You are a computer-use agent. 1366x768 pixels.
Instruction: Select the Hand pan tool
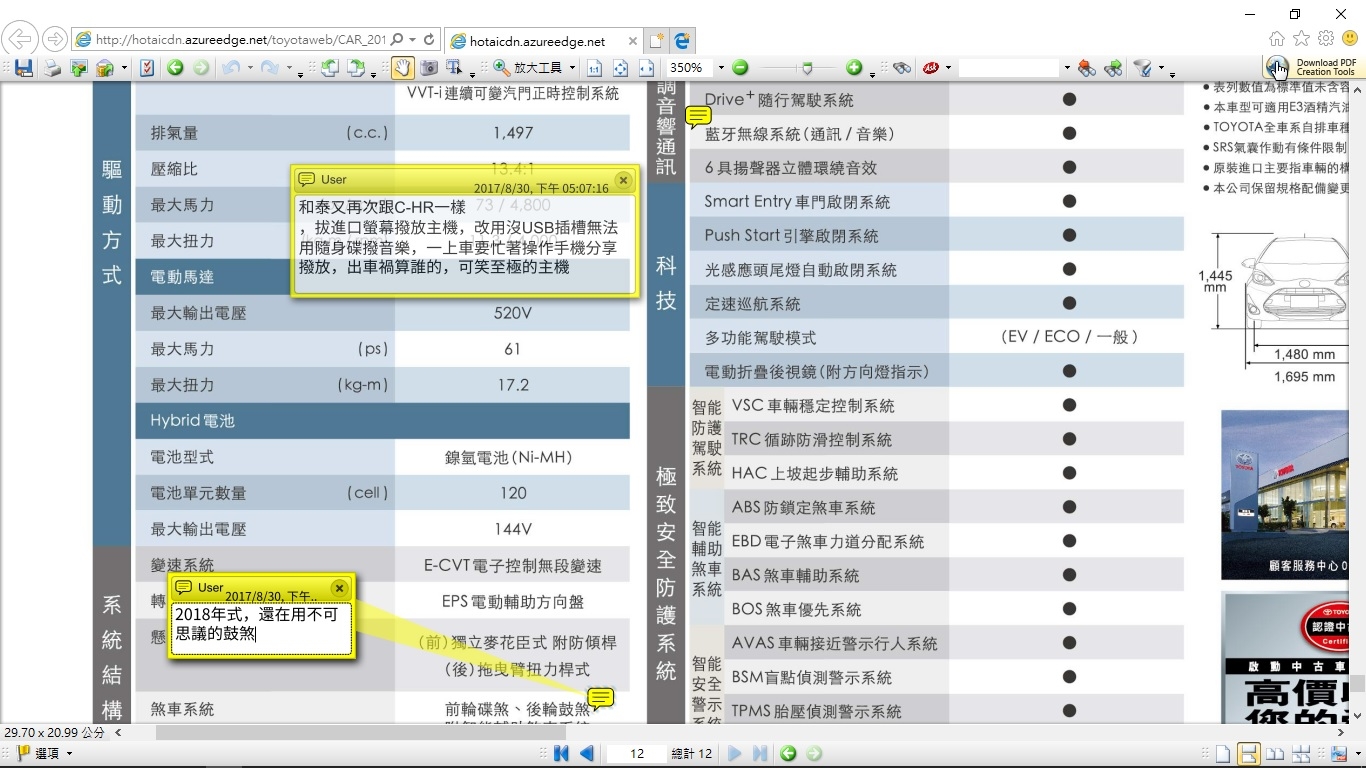coord(403,68)
